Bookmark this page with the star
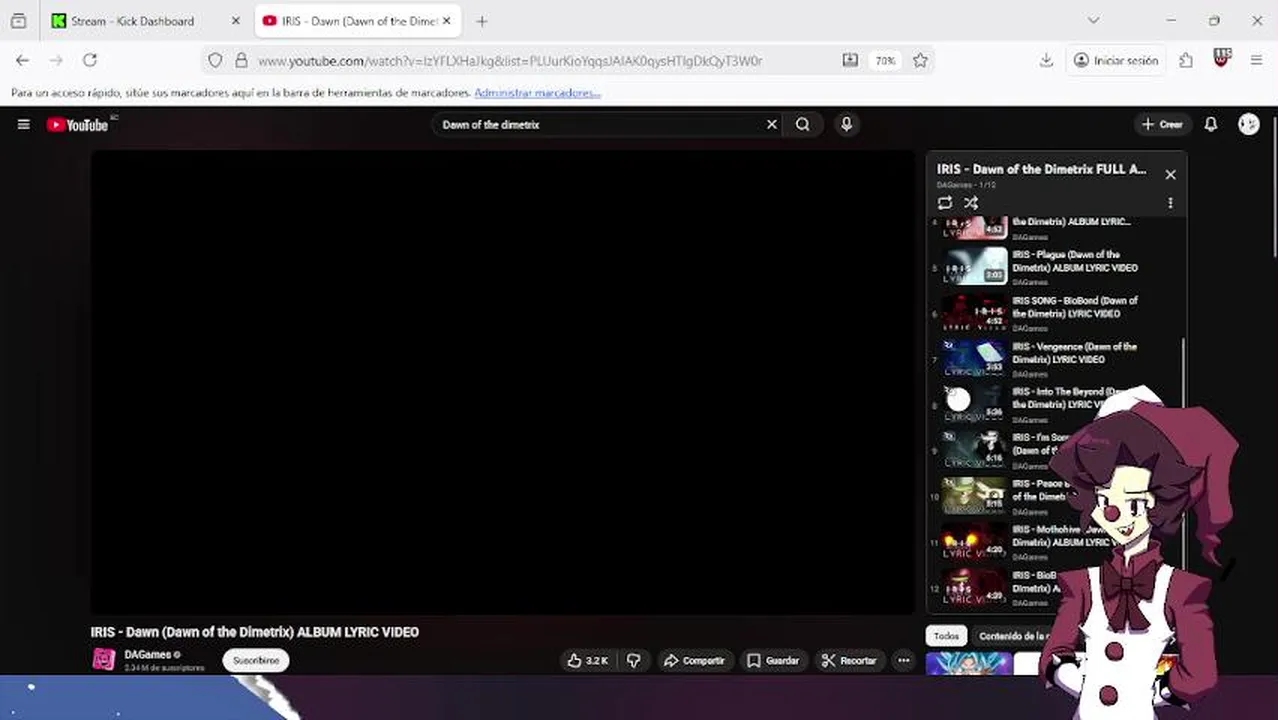The height and width of the screenshot is (720, 1278). click(x=920, y=61)
